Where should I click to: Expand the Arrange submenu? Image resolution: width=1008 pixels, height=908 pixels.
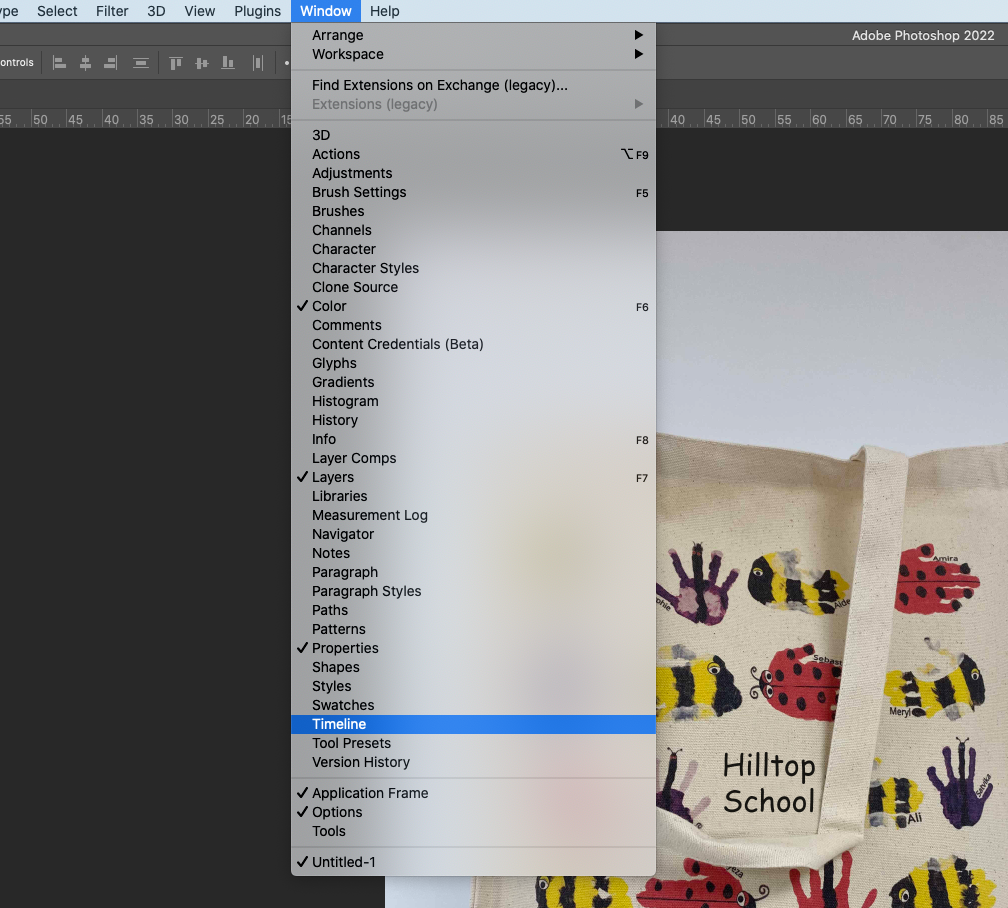click(x=338, y=35)
